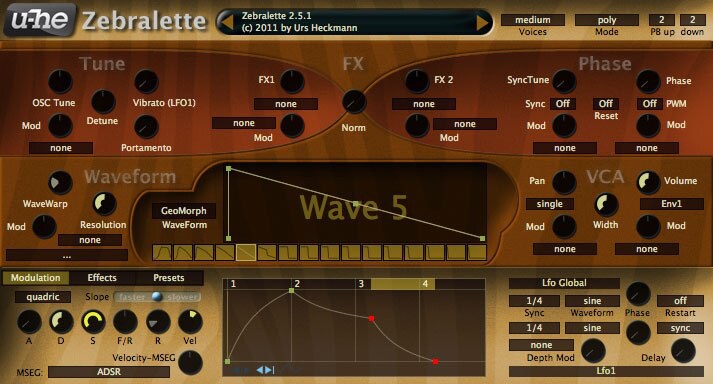Click the FX1 knob

click(292, 82)
